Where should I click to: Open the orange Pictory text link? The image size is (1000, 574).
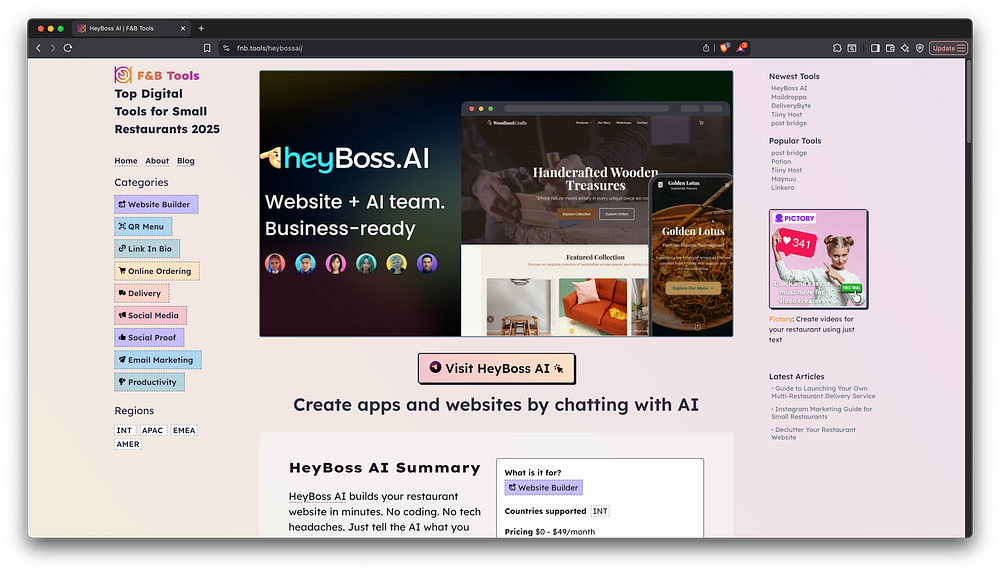[x=781, y=319]
